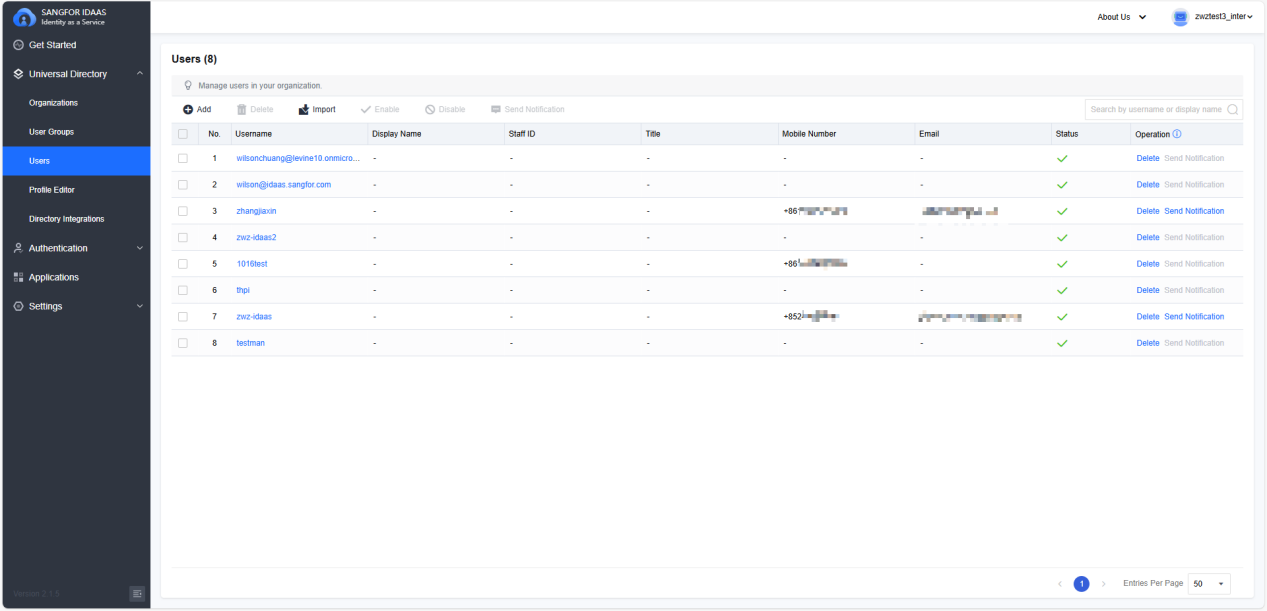Click status checkmark for testman

[x=1062, y=343]
